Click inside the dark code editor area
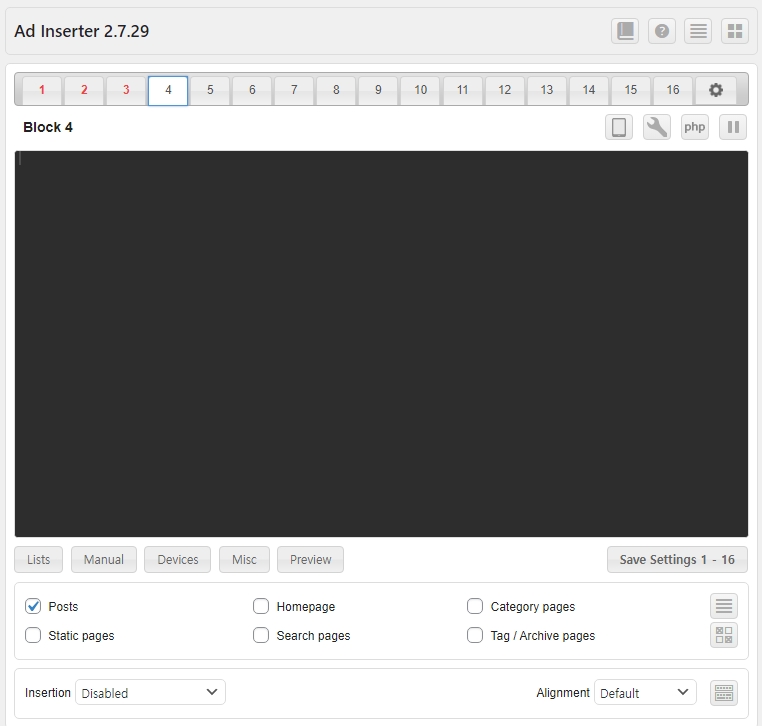This screenshot has height=726, width=762. pos(381,344)
